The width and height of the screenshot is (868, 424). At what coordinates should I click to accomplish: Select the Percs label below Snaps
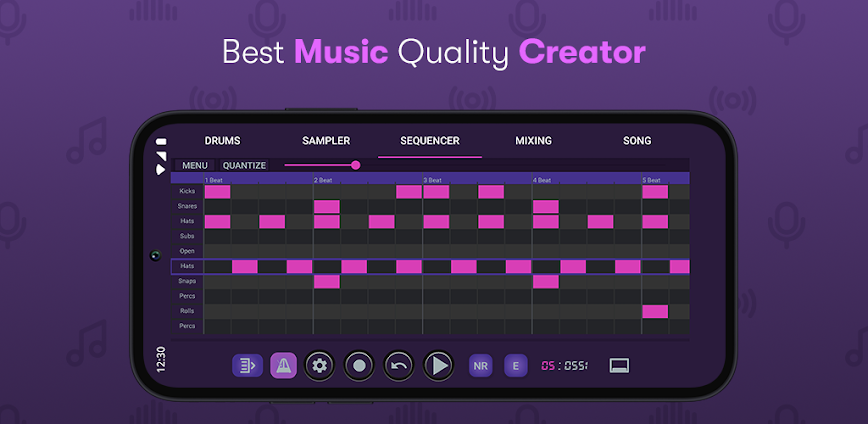(x=187, y=296)
